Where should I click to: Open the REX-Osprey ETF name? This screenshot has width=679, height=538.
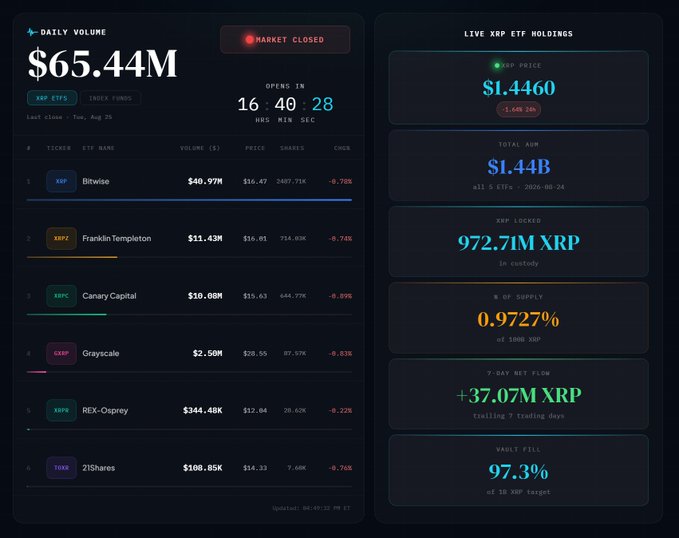[105, 410]
